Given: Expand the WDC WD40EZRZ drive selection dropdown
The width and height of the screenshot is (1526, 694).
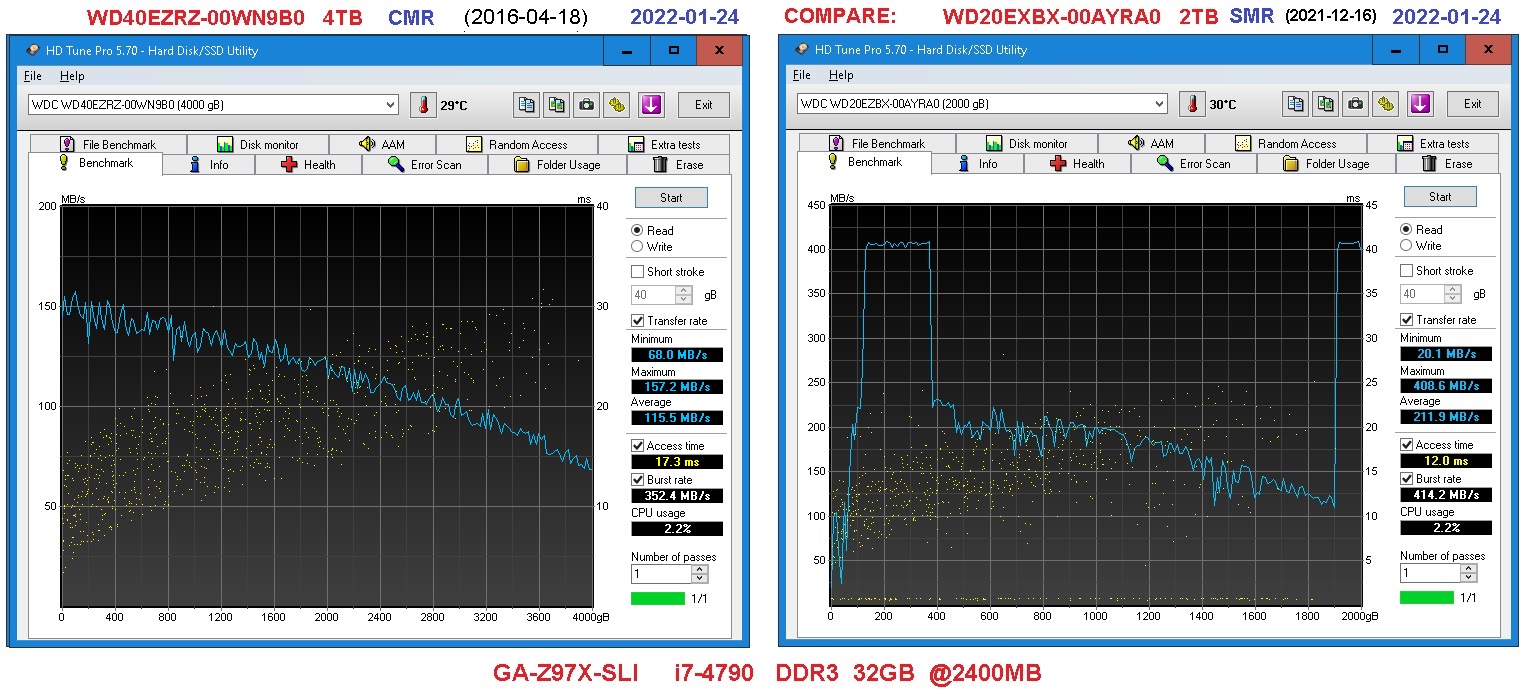Looking at the screenshot, I should coord(390,105).
